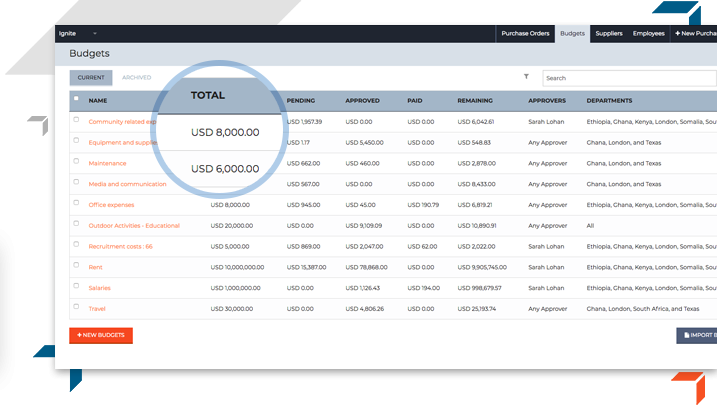Click Salaries remaining USD 998,679.57
This screenshot has width=717, height=405.
(479, 288)
